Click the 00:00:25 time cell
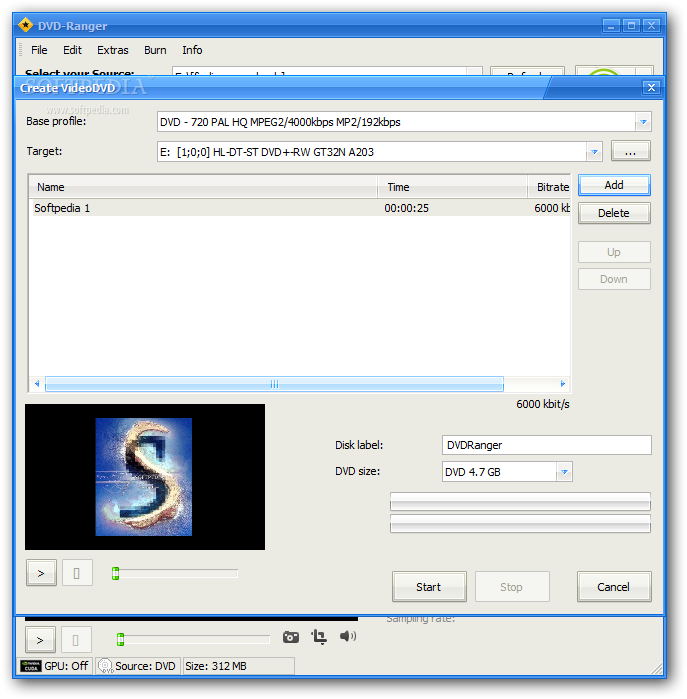Screen dimensions: 687x699 [407, 208]
